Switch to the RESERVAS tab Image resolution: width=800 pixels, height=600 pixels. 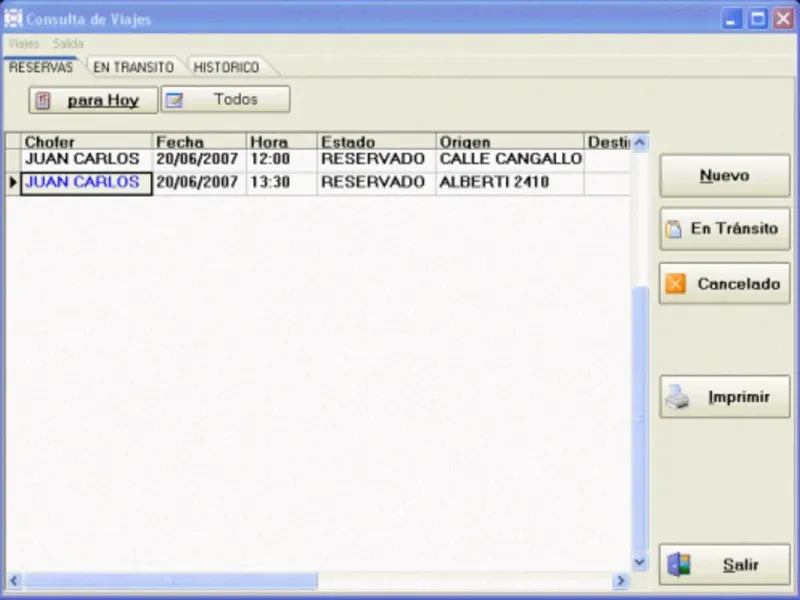pos(41,67)
